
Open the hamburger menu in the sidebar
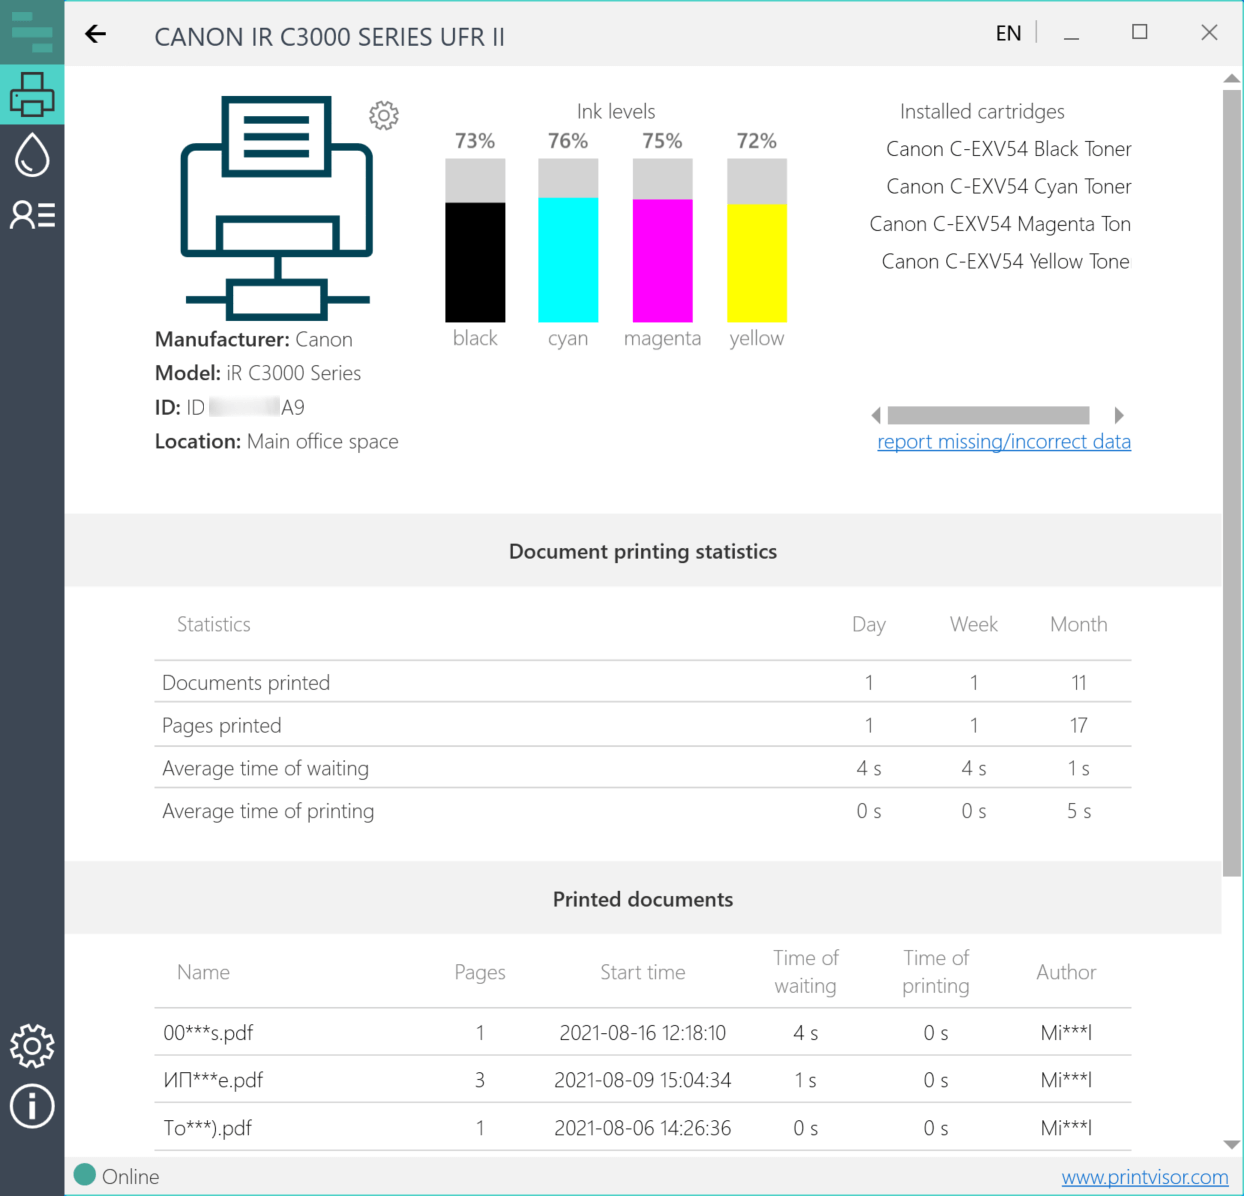[x=32, y=32]
